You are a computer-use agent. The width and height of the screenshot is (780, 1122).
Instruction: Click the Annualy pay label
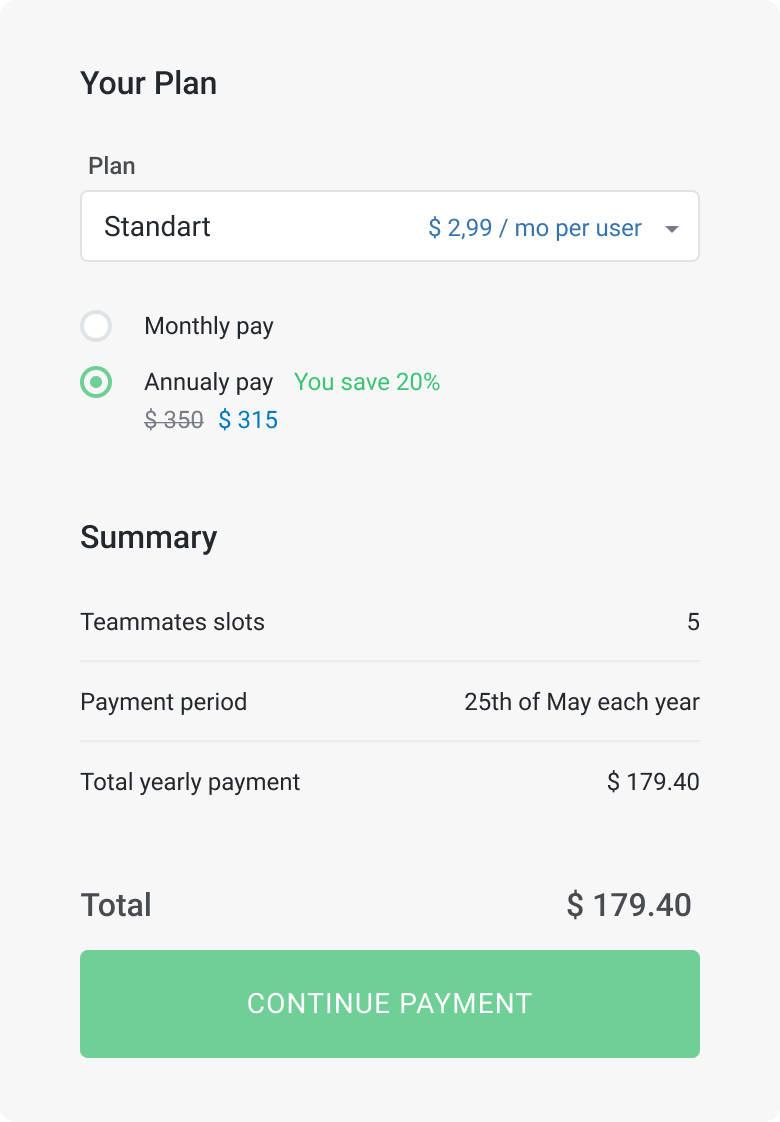pos(208,382)
